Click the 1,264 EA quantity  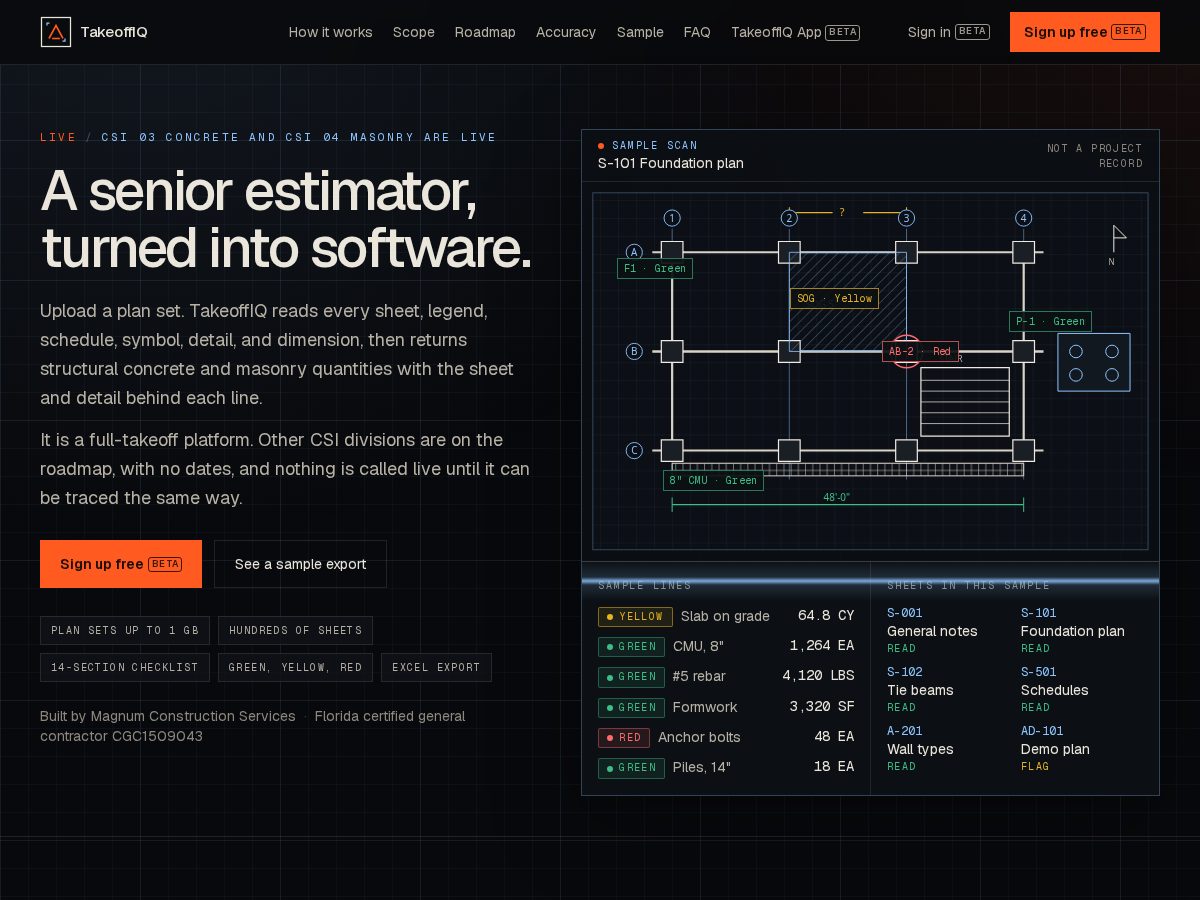822,646
